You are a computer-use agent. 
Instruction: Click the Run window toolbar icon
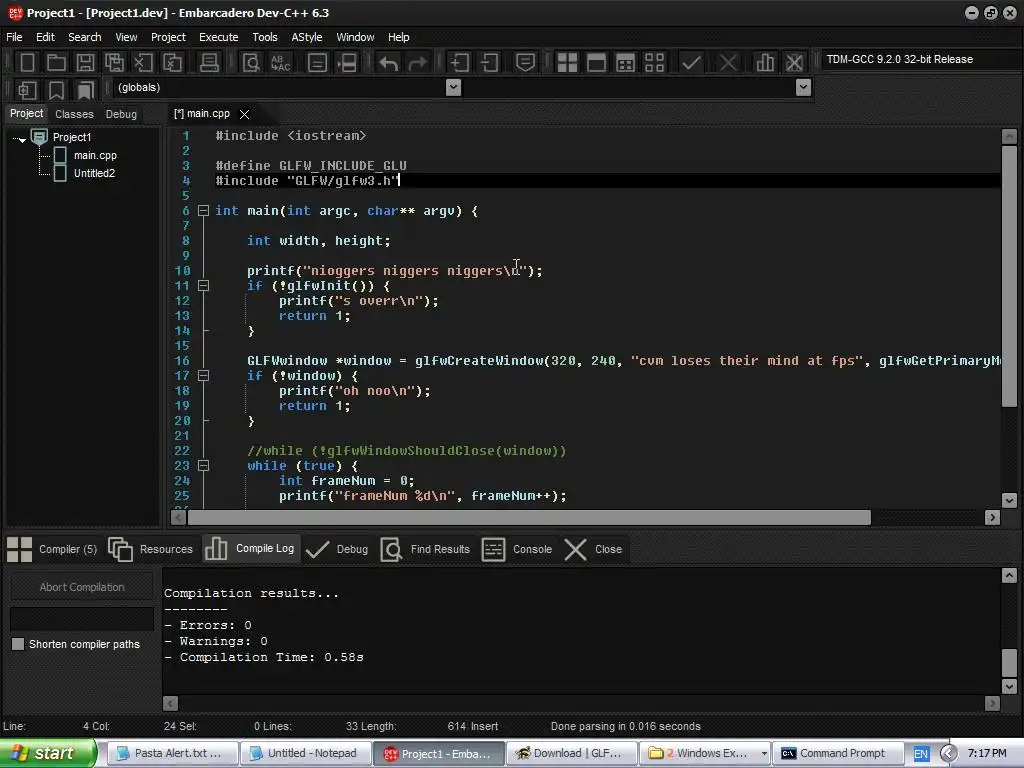[596, 63]
